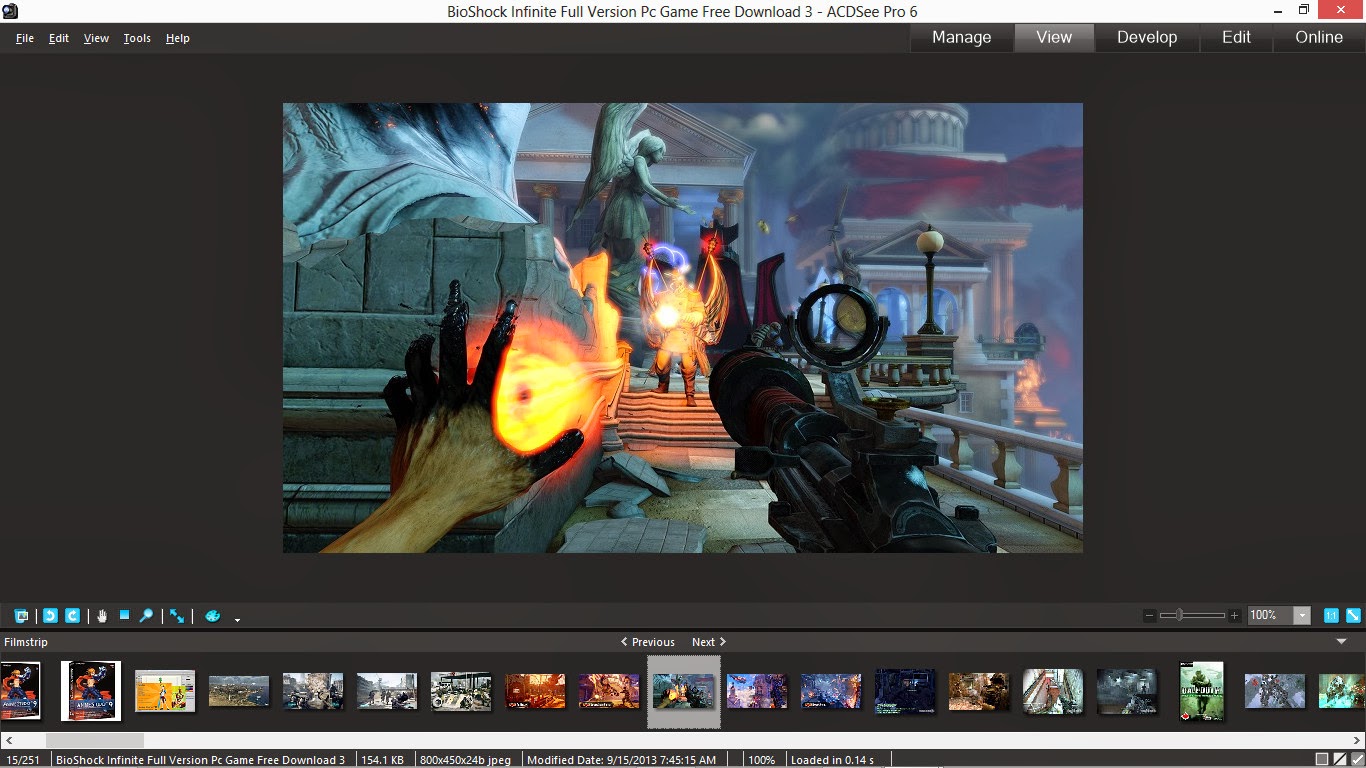
Task: Switch to the Edit mode tab
Action: pos(1237,37)
